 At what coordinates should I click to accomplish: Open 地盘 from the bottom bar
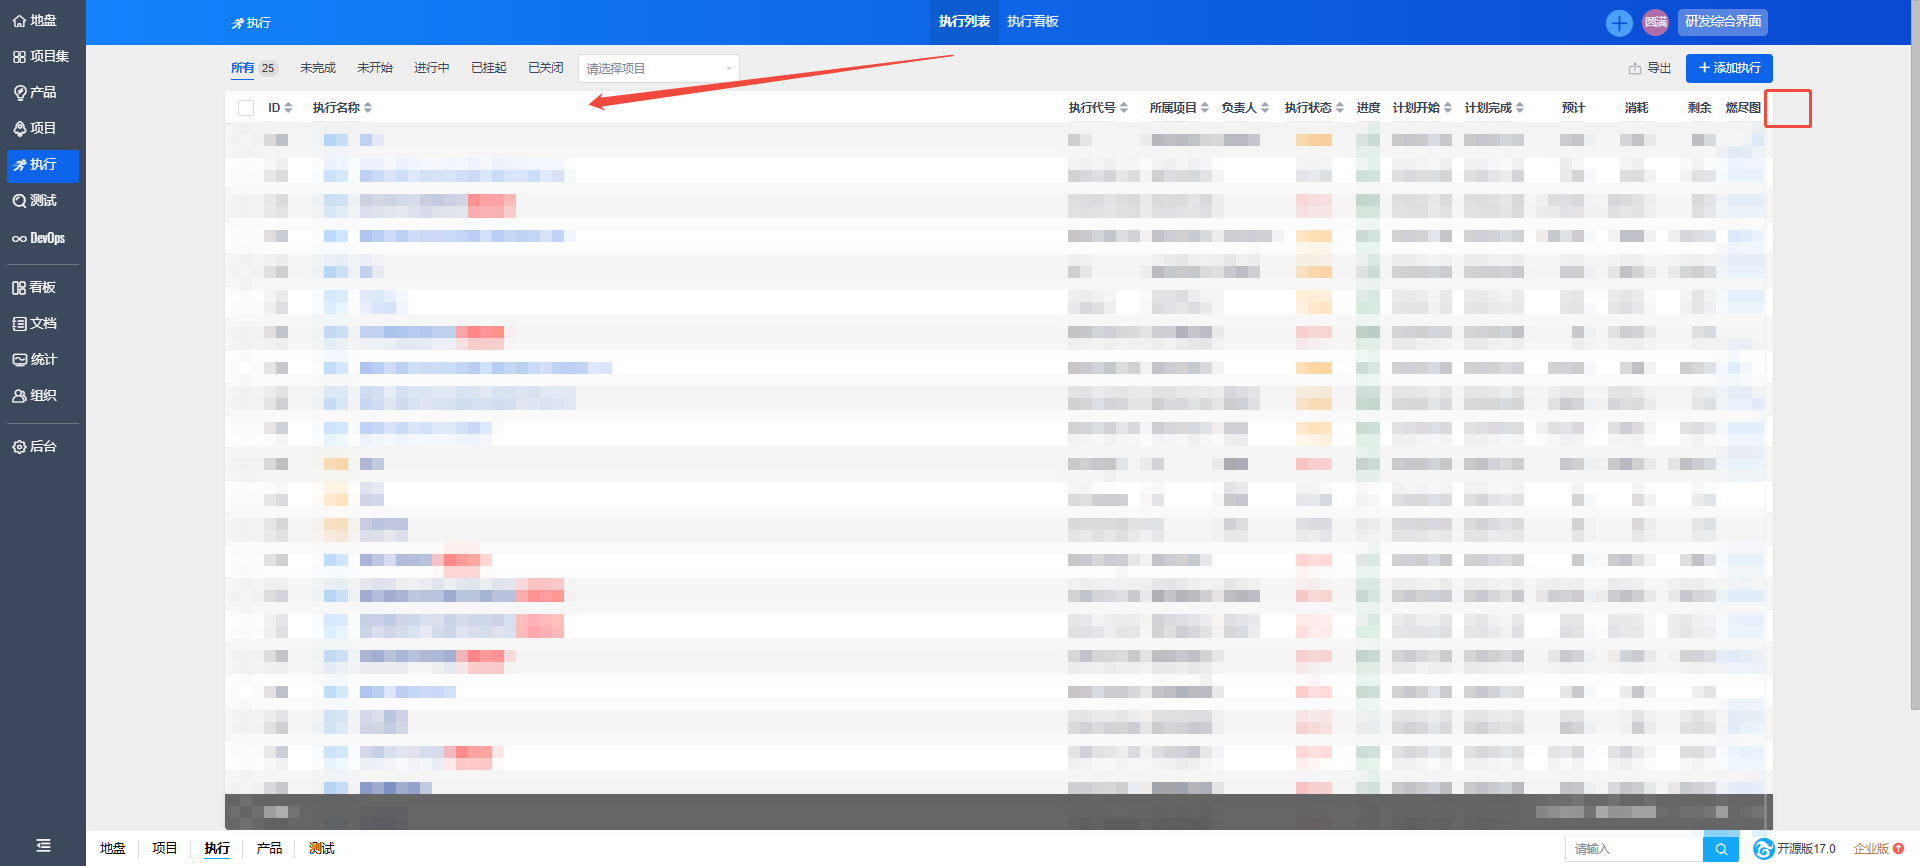[113, 849]
